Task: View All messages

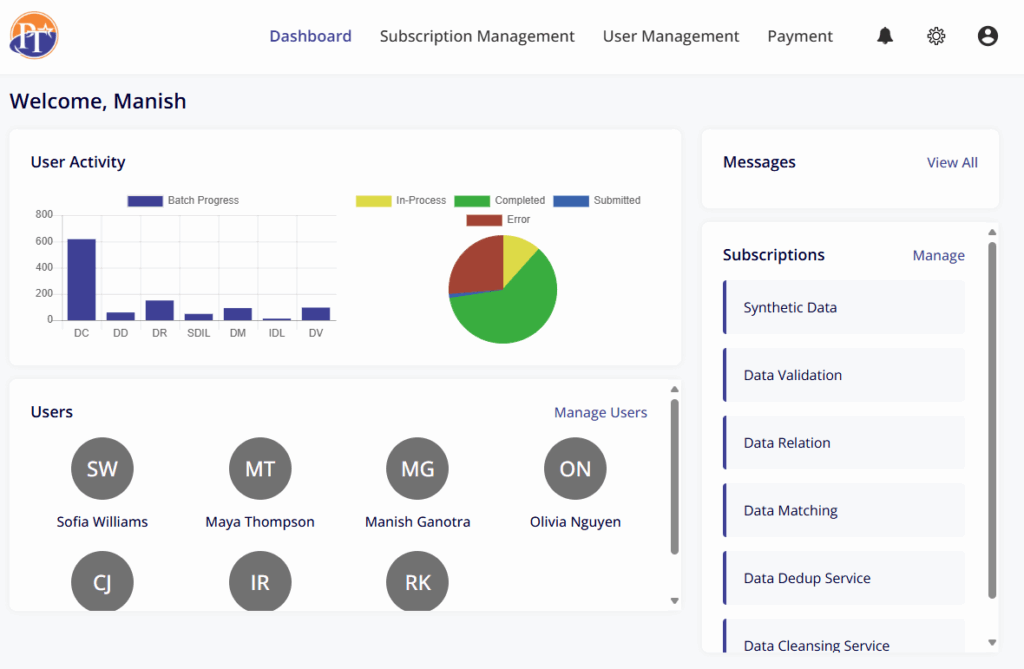Action: (952, 162)
